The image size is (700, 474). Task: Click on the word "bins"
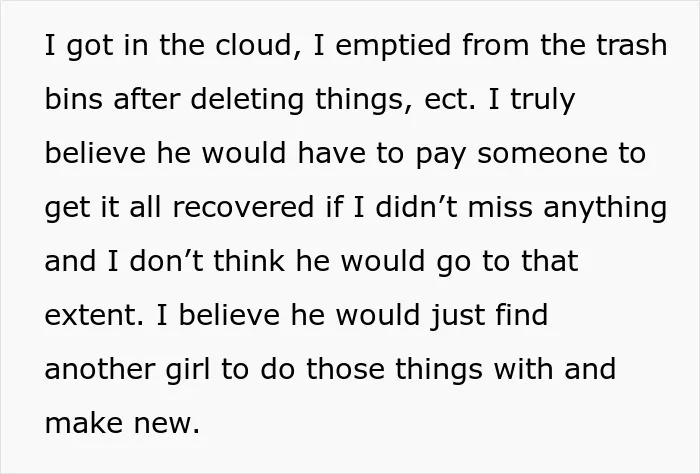click(x=74, y=99)
